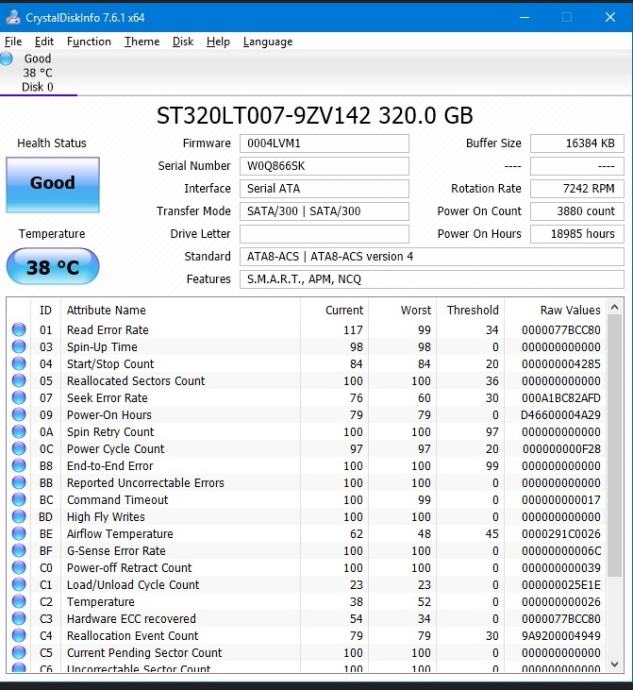This screenshot has height=690, width=633.
Task: Click the status orb for Power-On Hours
Action: pyautogui.click(x=19, y=415)
